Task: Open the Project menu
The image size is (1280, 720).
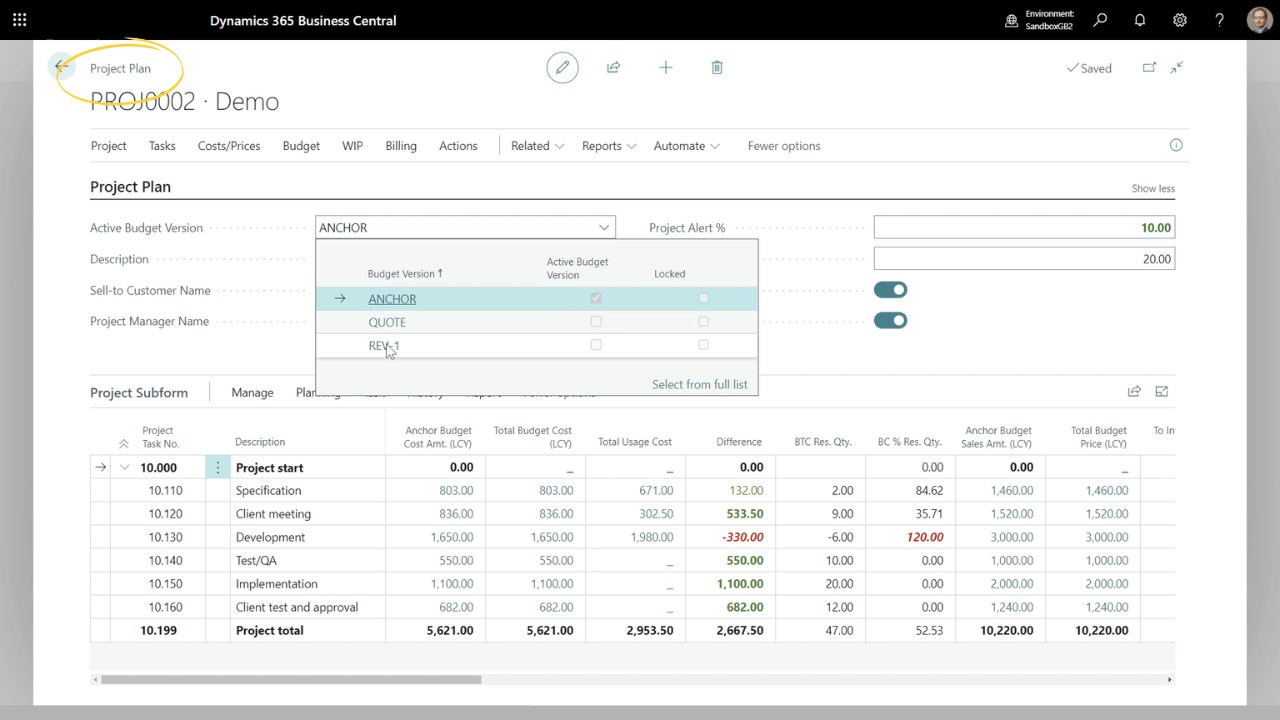Action: click(x=108, y=146)
